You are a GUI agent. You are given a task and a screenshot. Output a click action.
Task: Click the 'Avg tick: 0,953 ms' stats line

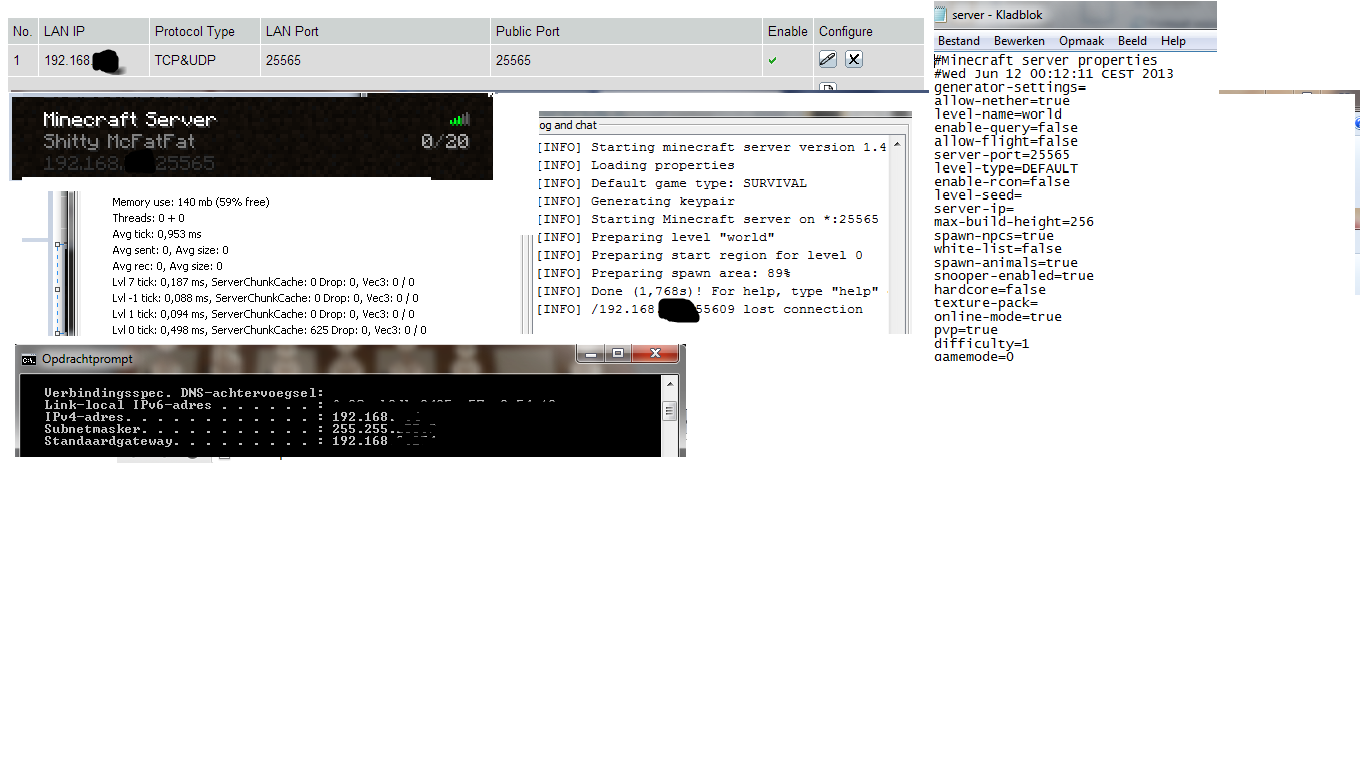pyautogui.click(x=157, y=234)
